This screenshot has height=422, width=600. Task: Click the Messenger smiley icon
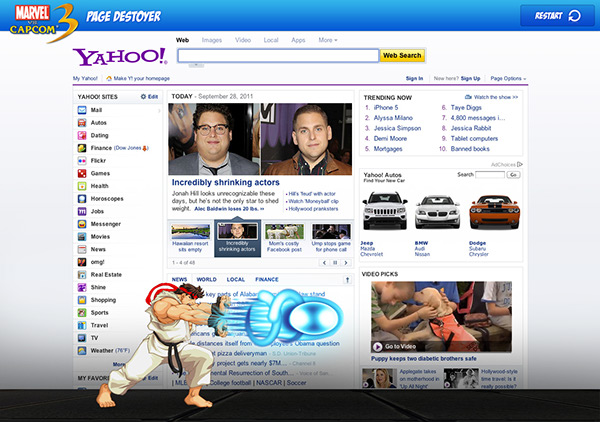click(x=82, y=224)
